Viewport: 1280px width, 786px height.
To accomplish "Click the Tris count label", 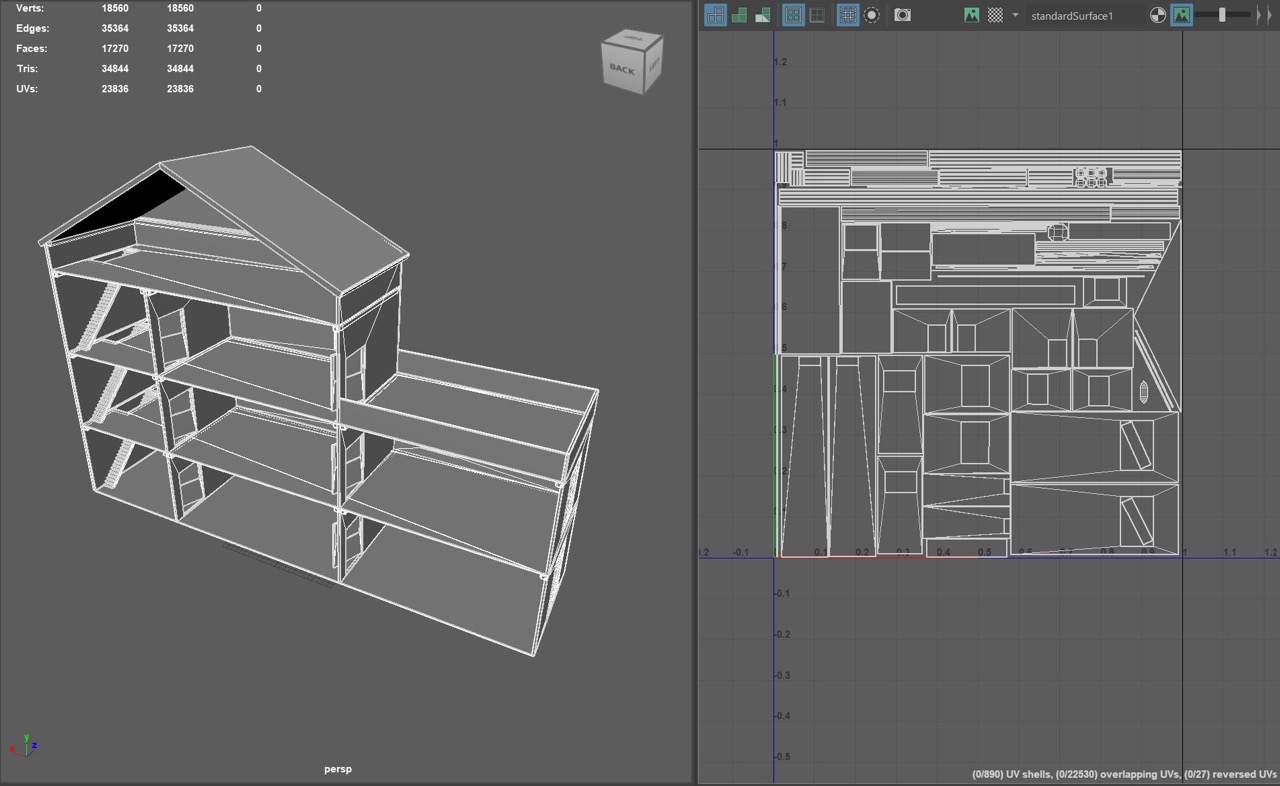I will pos(28,69).
